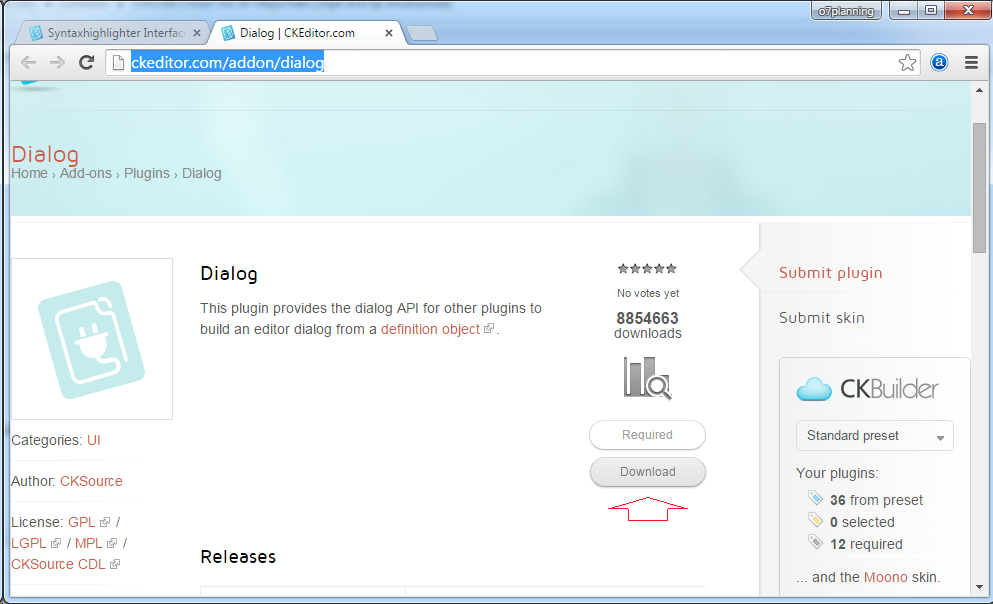Click the red 'Dialog' page title
The width and height of the screenshot is (993, 604).
click(x=45, y=154)
